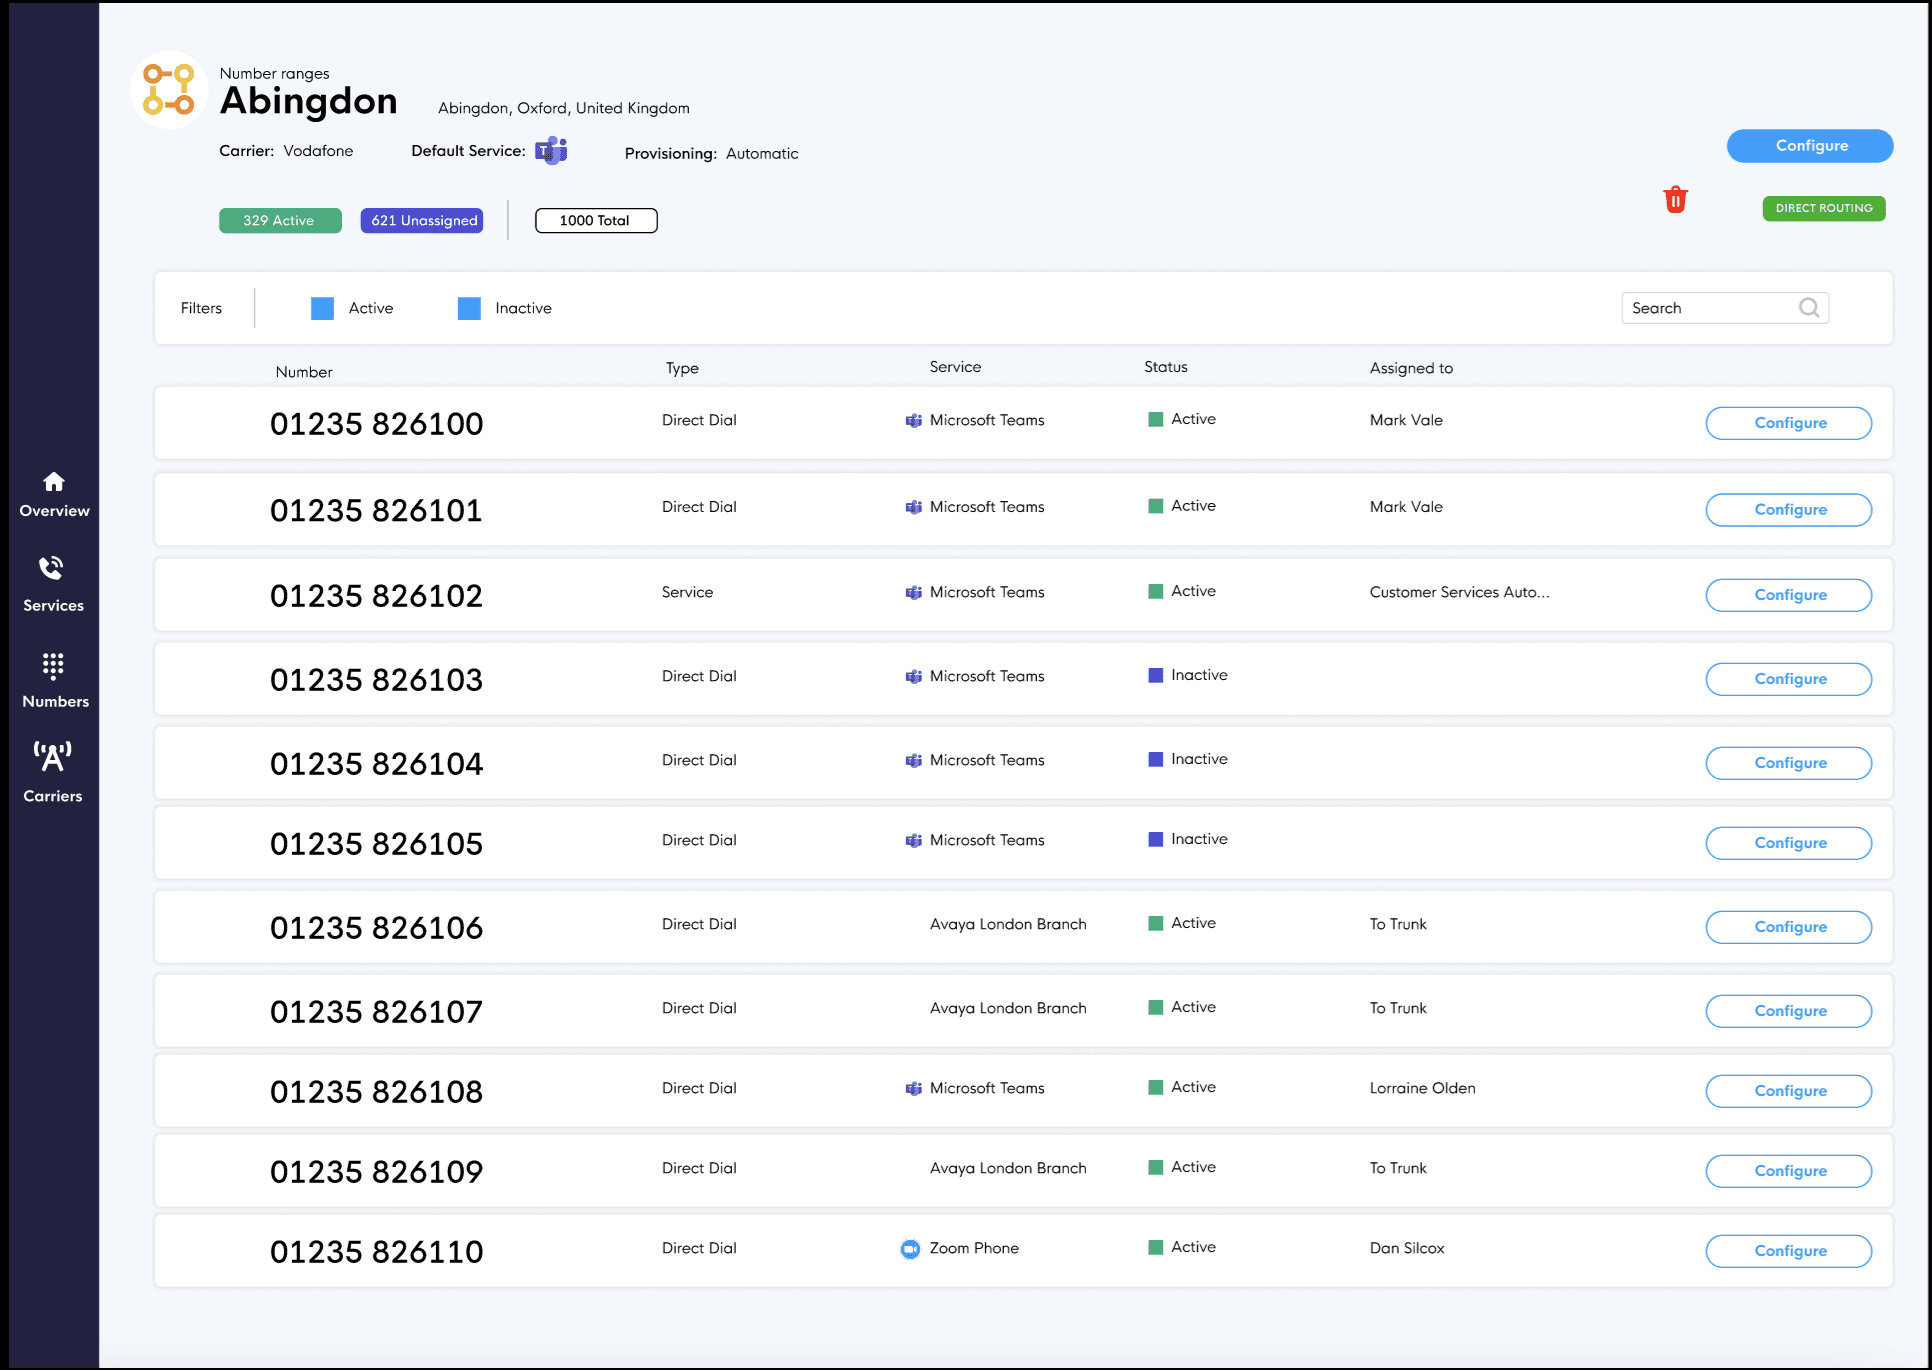Select Numbers in the sidebar

click(x=53, y=680)
